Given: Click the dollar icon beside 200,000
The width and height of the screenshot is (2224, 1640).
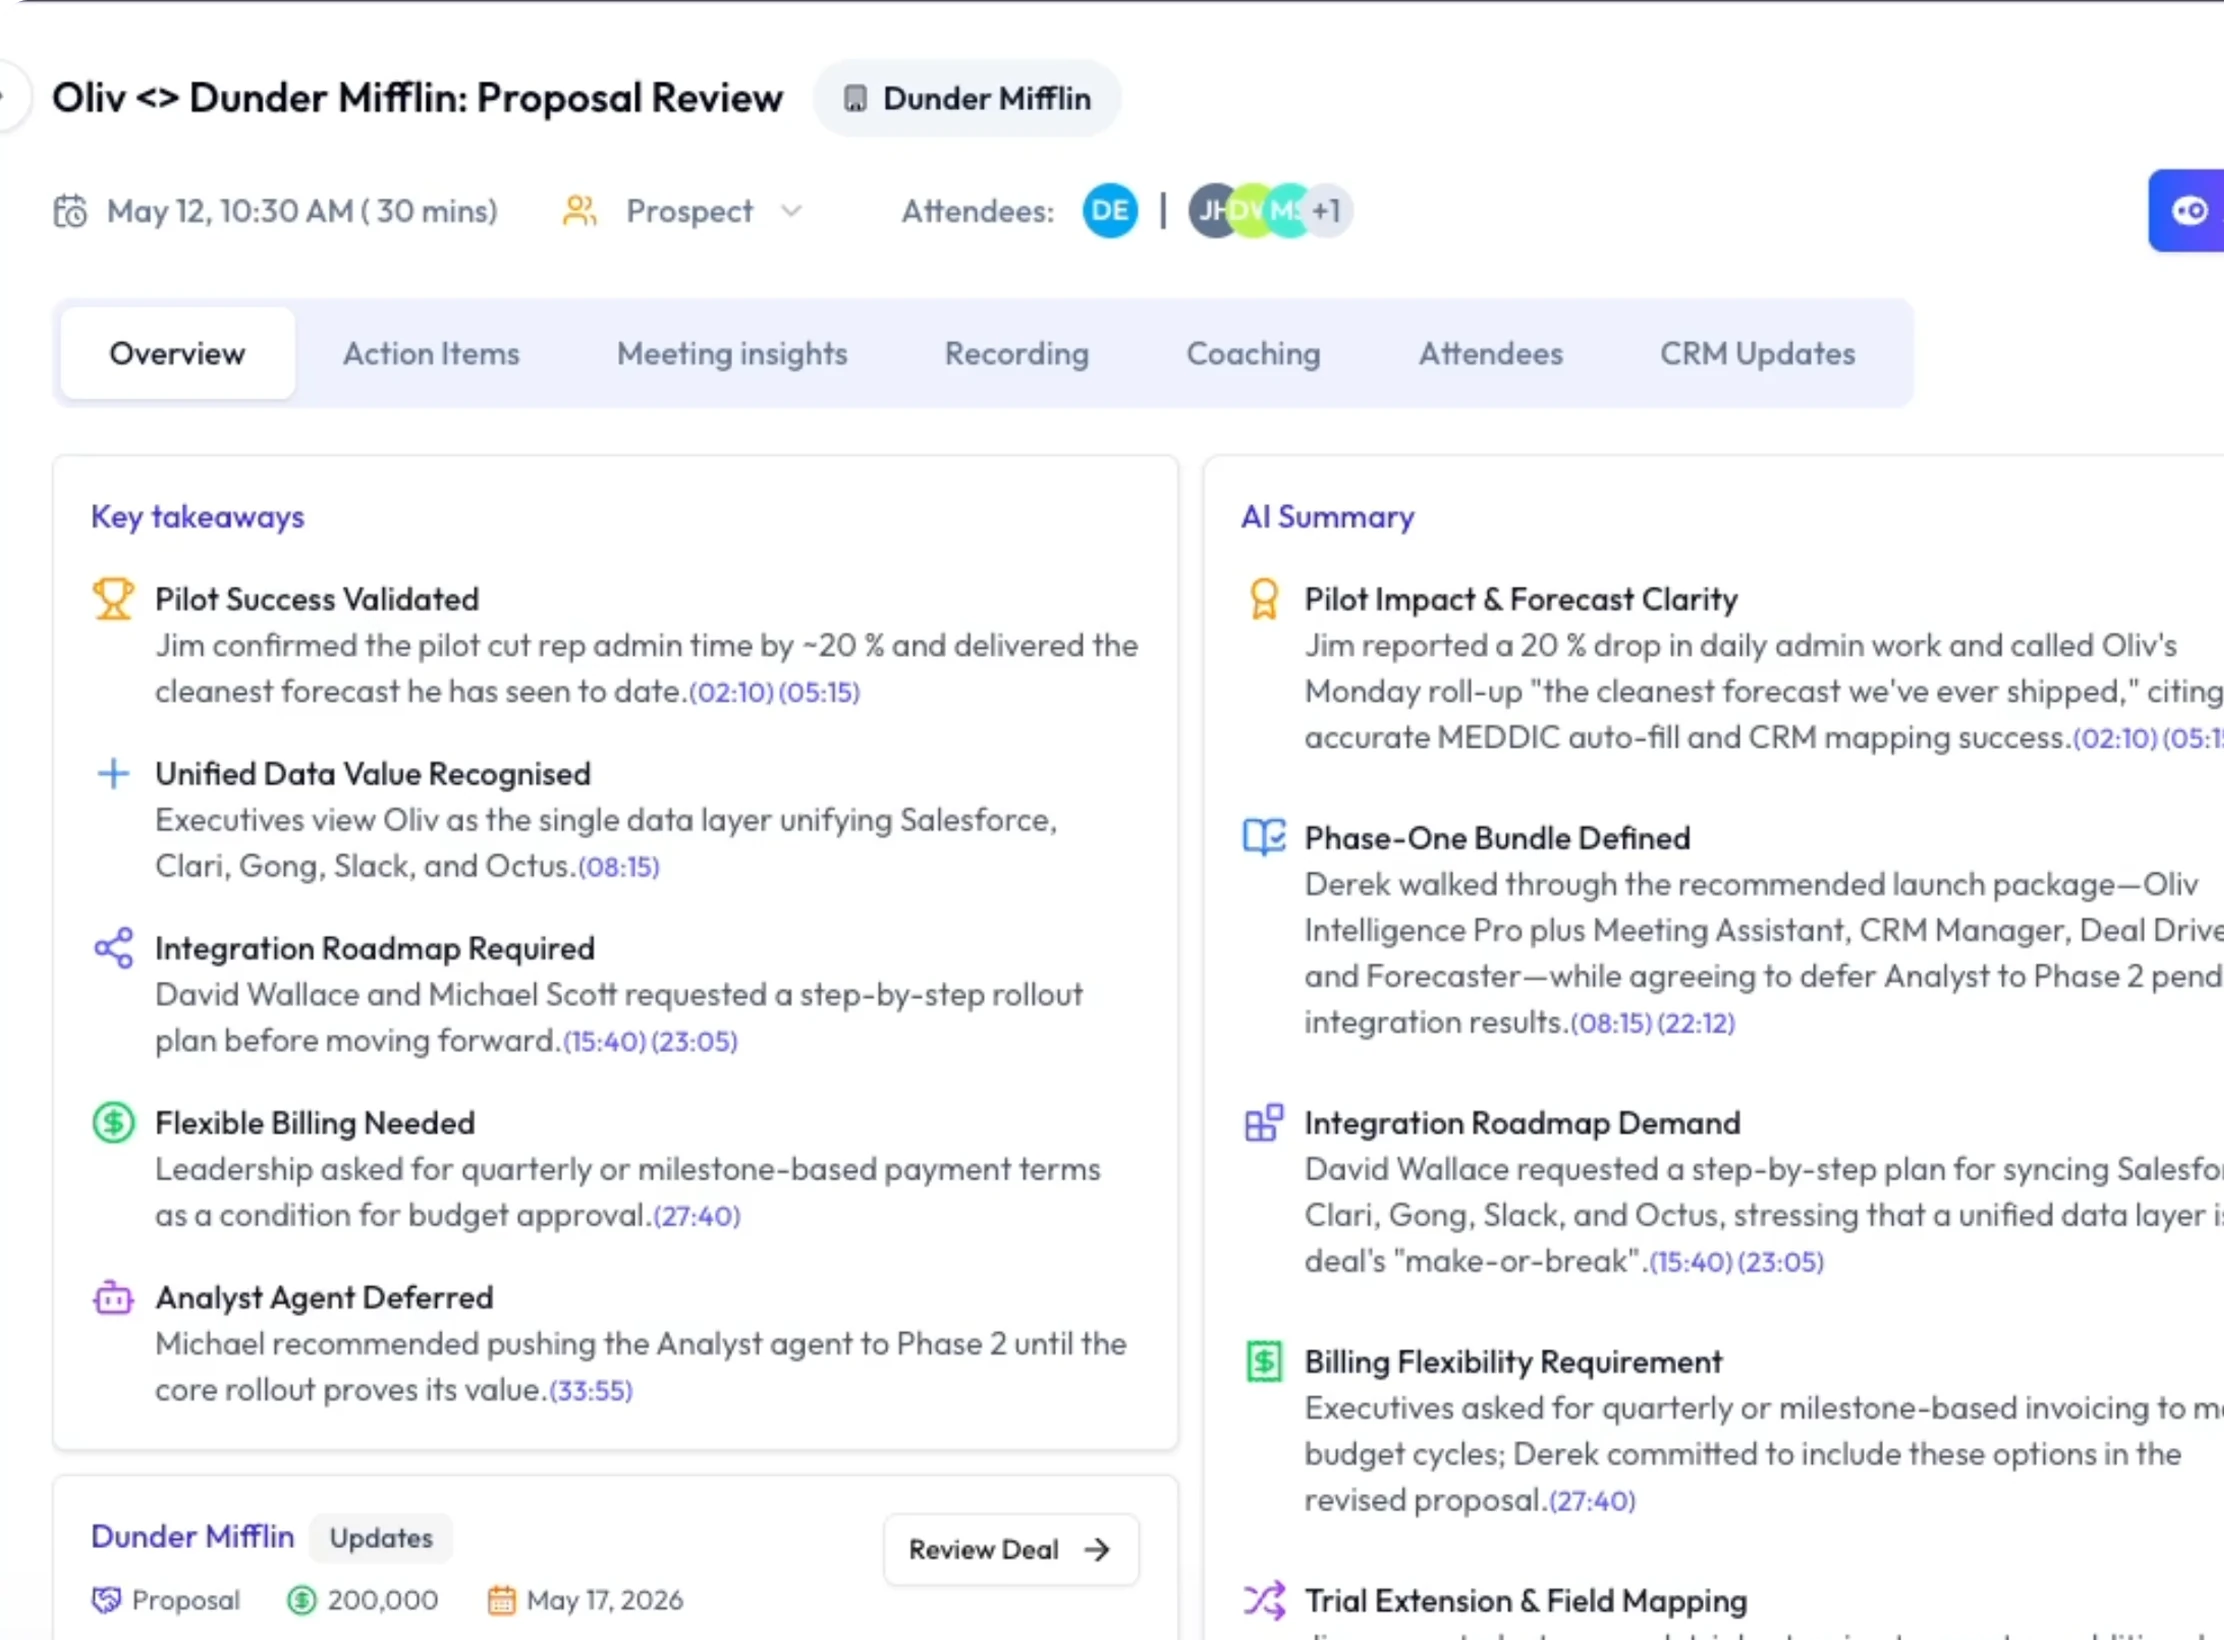Looking at the screenshot, I should click(x=301, y=1600).
